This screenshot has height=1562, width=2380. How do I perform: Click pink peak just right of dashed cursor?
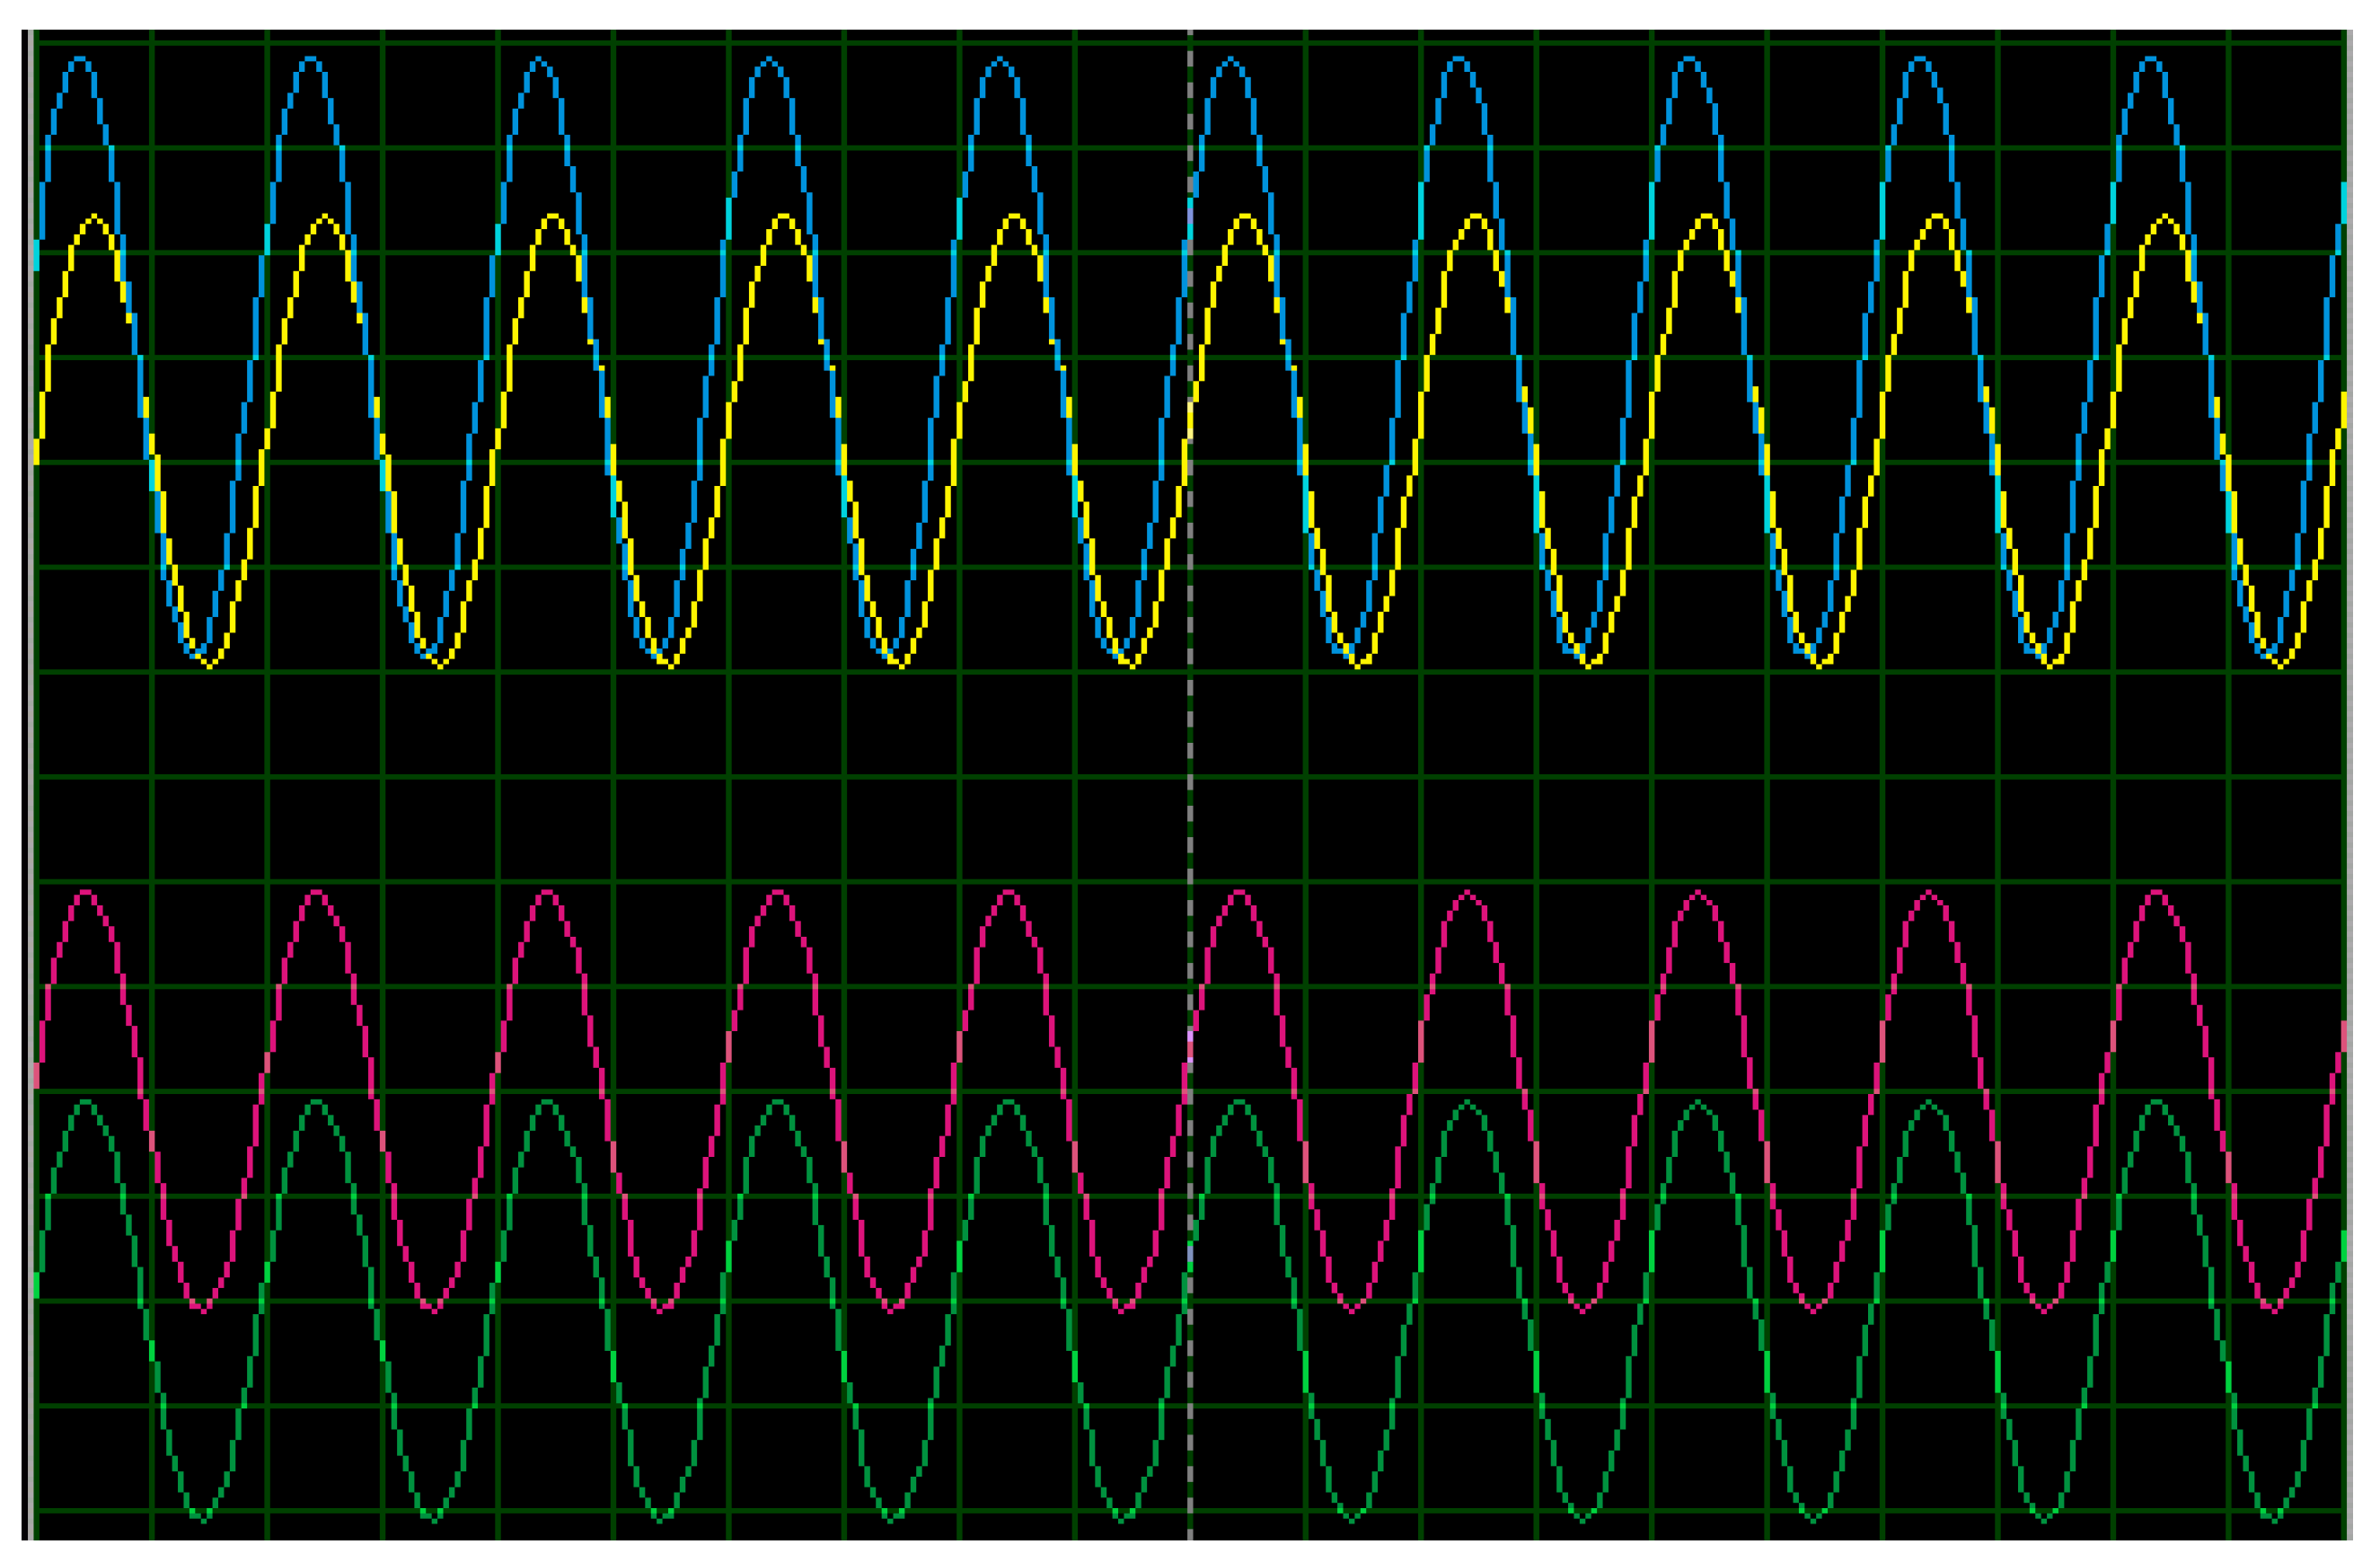(1238, 891)
